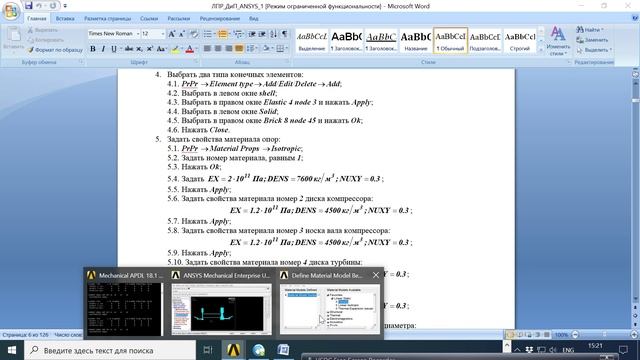Center align text

click(x=218, y=49)
